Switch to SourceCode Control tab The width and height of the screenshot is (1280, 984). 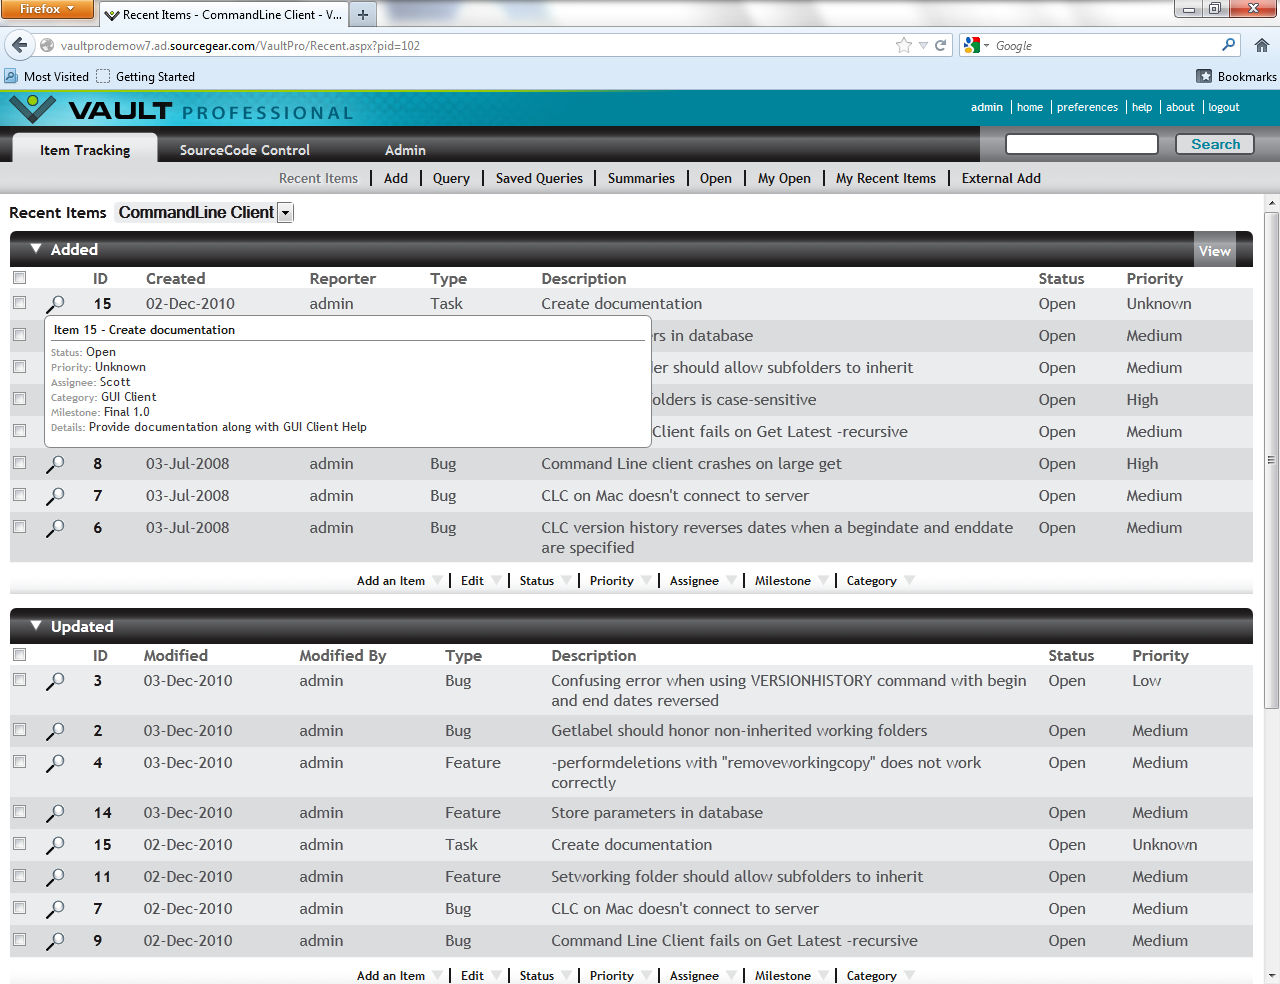pos(245,150)
